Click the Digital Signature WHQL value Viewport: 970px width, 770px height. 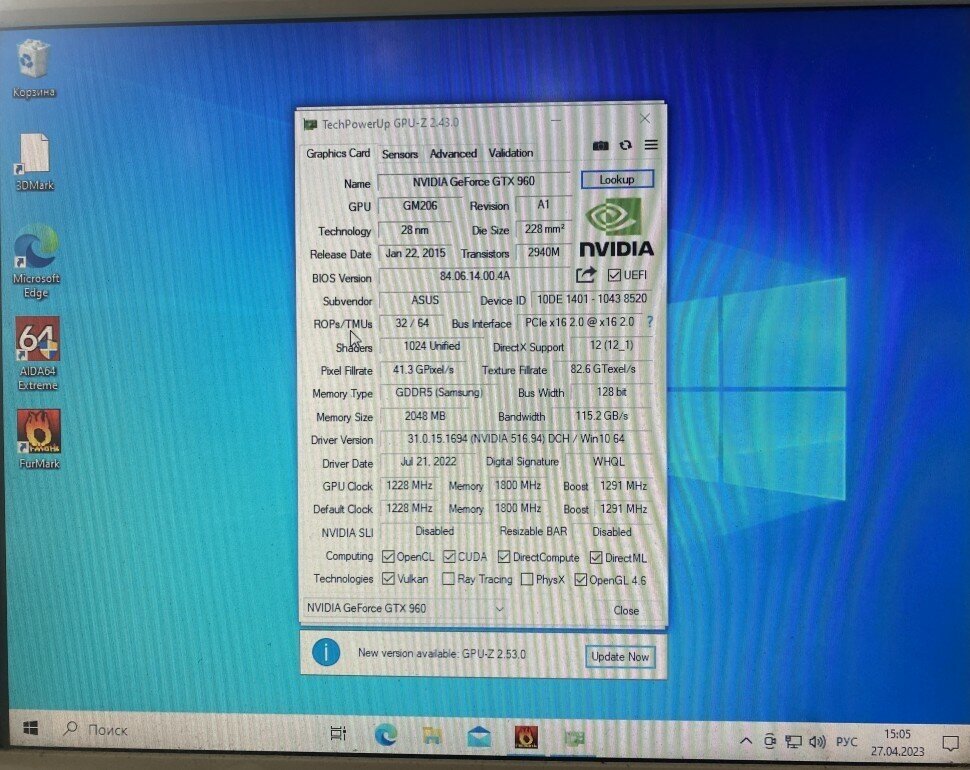609,462
